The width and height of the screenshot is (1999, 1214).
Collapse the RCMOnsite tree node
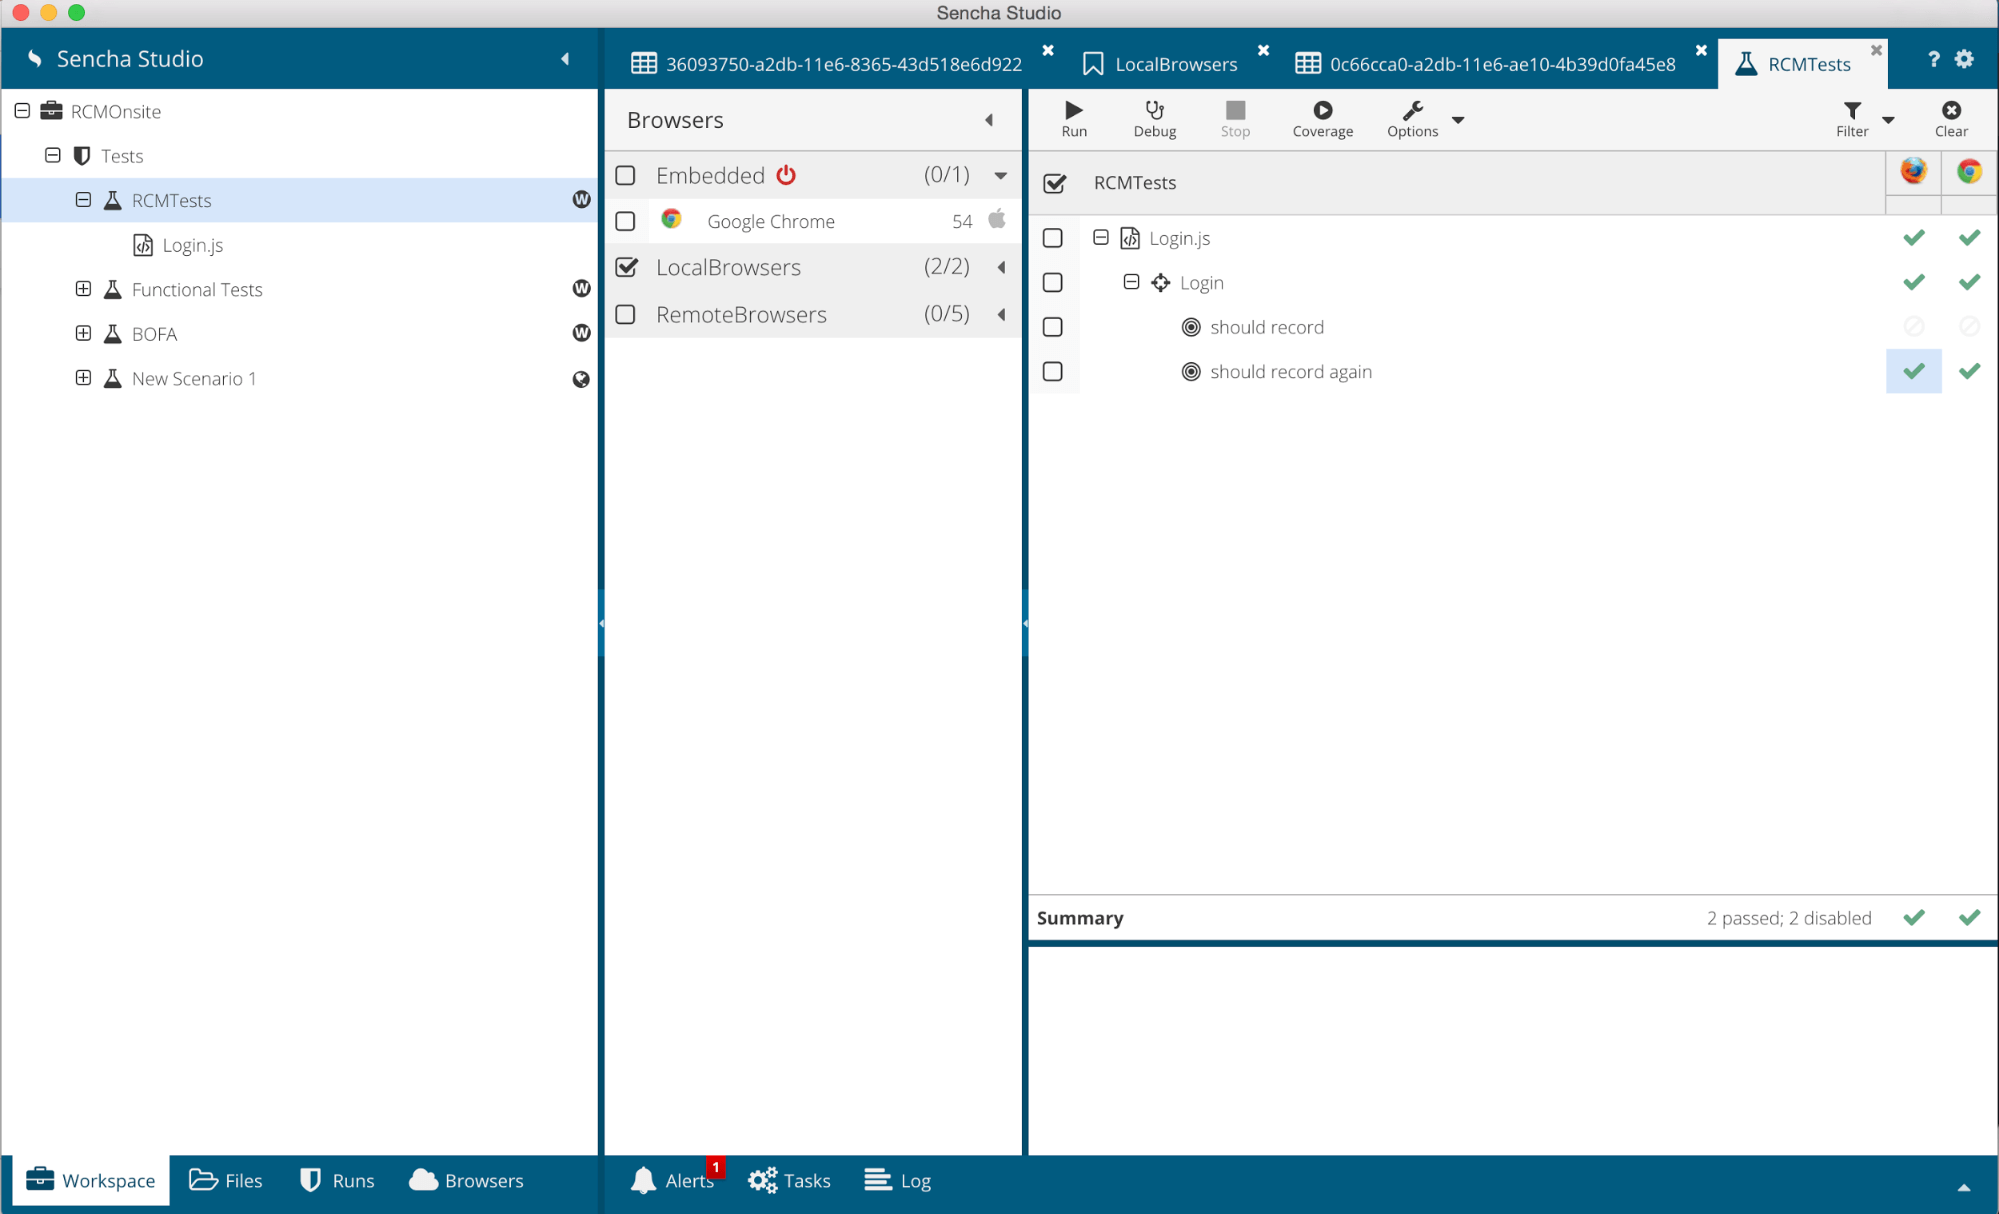coord(22,111)
